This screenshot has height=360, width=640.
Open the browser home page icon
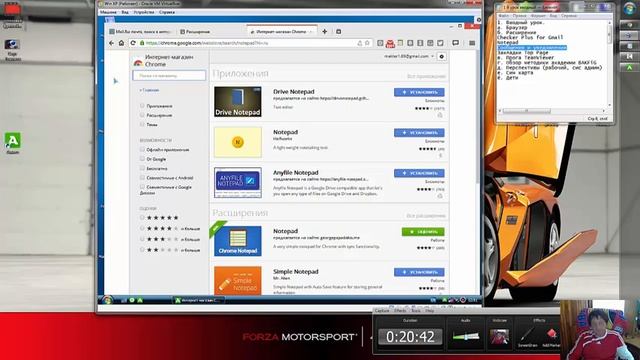(x=122, y=43)
